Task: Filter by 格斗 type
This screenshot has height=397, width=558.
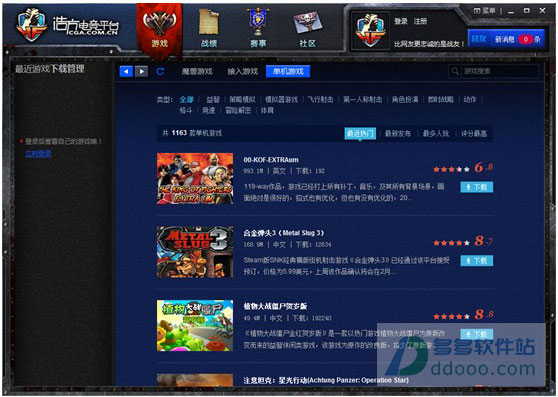Action: tap(186, 110)
